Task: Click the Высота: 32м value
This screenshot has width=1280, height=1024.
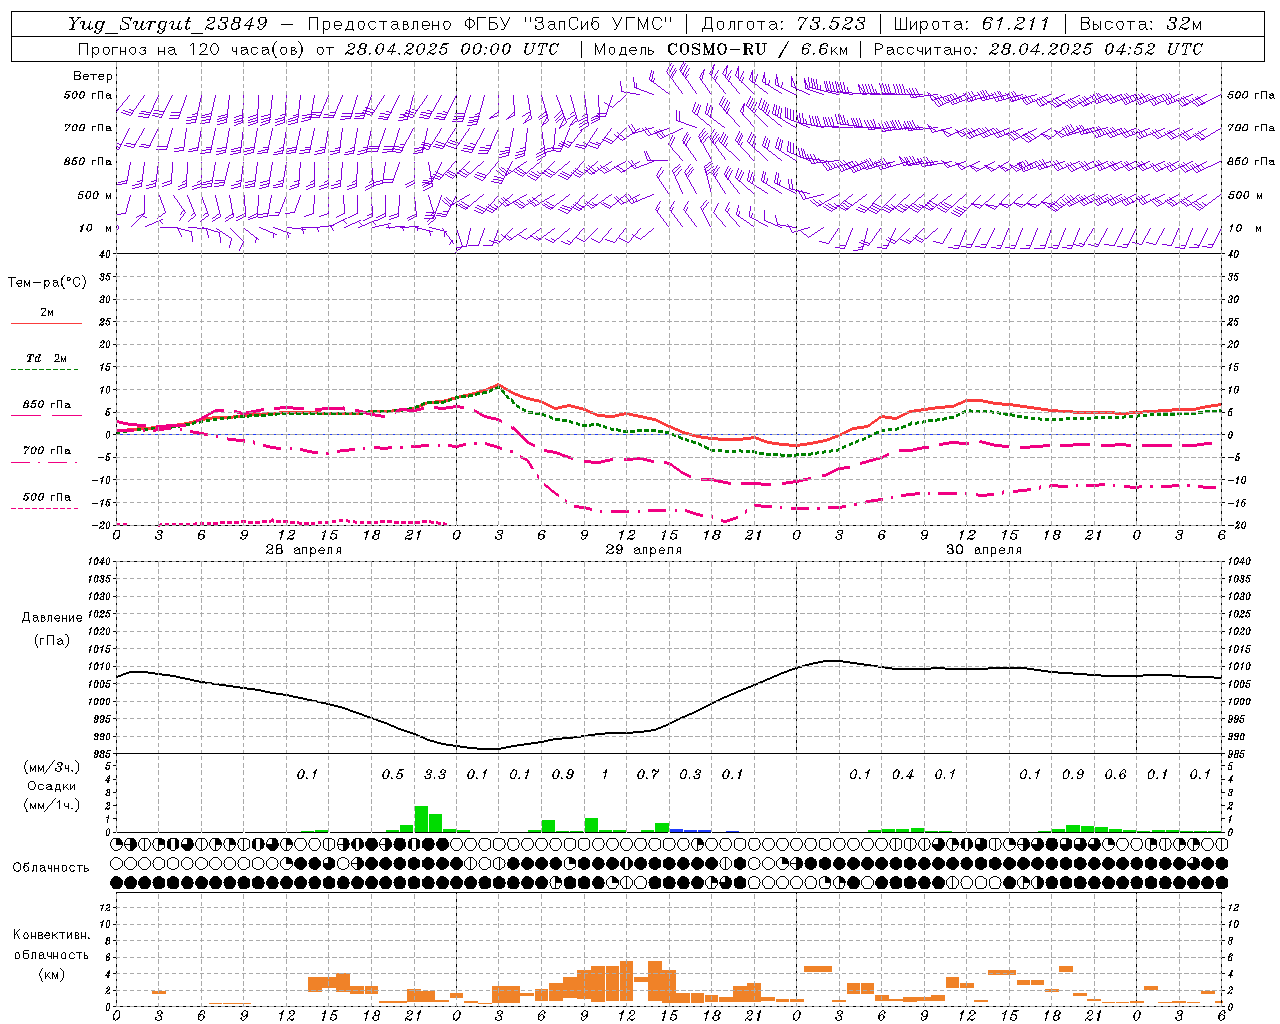Action: (x=1139, y=24)
